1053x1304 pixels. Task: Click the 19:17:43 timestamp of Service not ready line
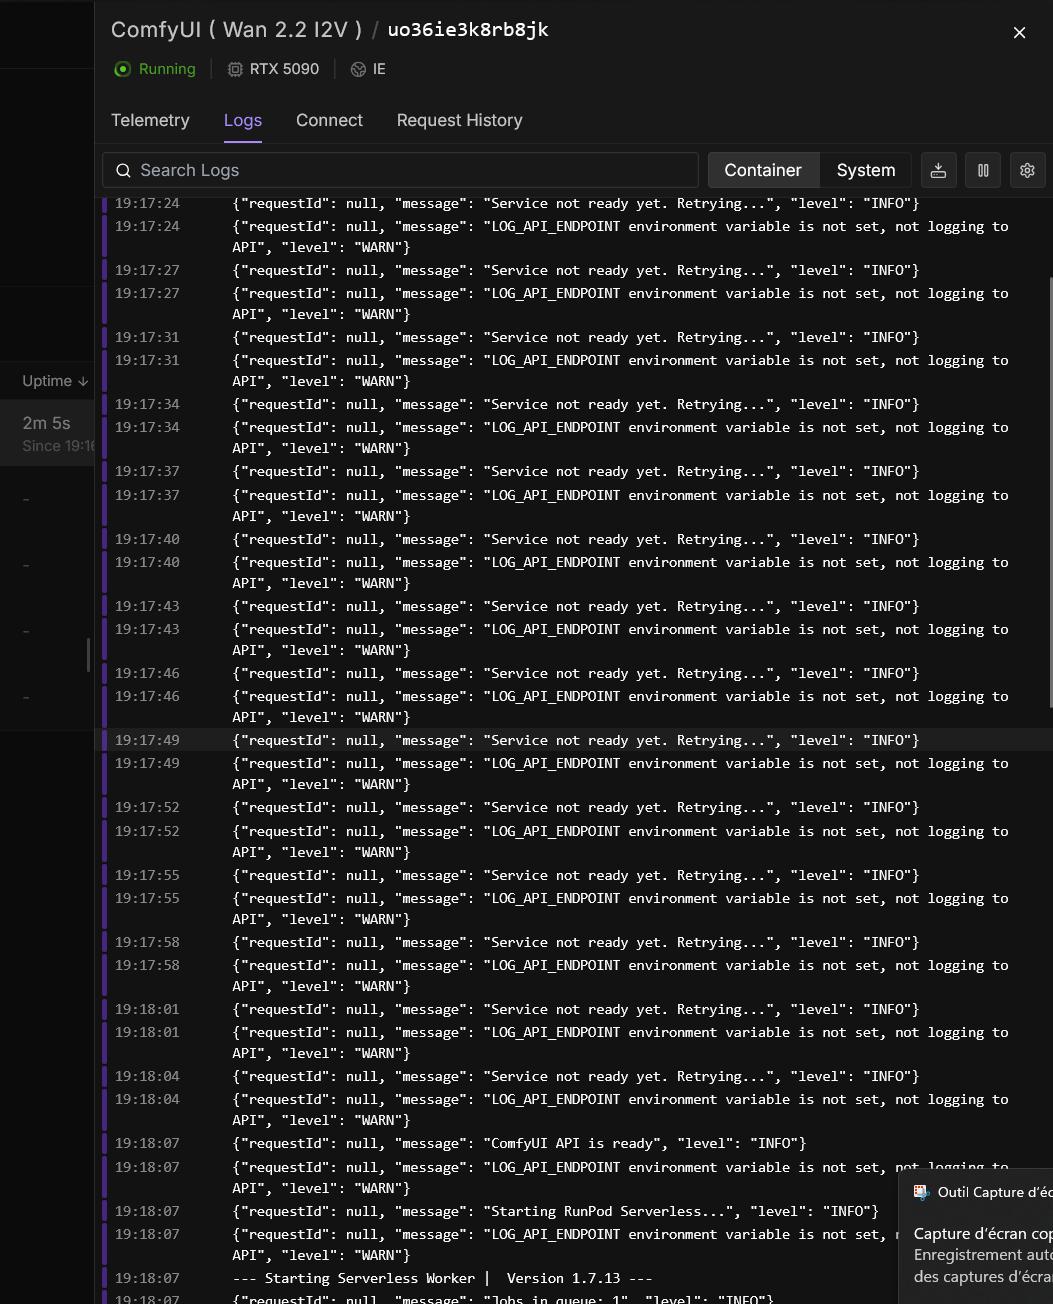147,606
